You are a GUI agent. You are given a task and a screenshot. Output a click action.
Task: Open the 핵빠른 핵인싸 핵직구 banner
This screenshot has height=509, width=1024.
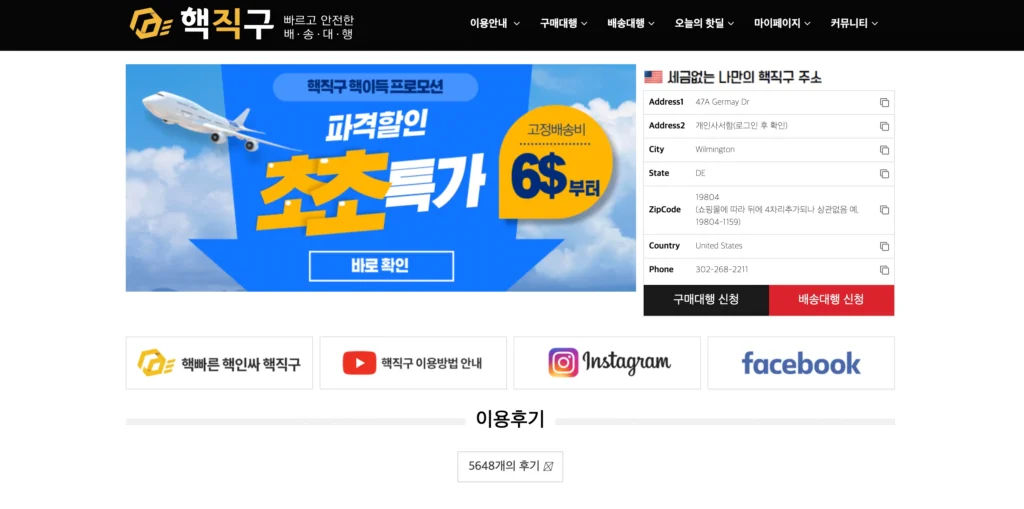point(219,363)
